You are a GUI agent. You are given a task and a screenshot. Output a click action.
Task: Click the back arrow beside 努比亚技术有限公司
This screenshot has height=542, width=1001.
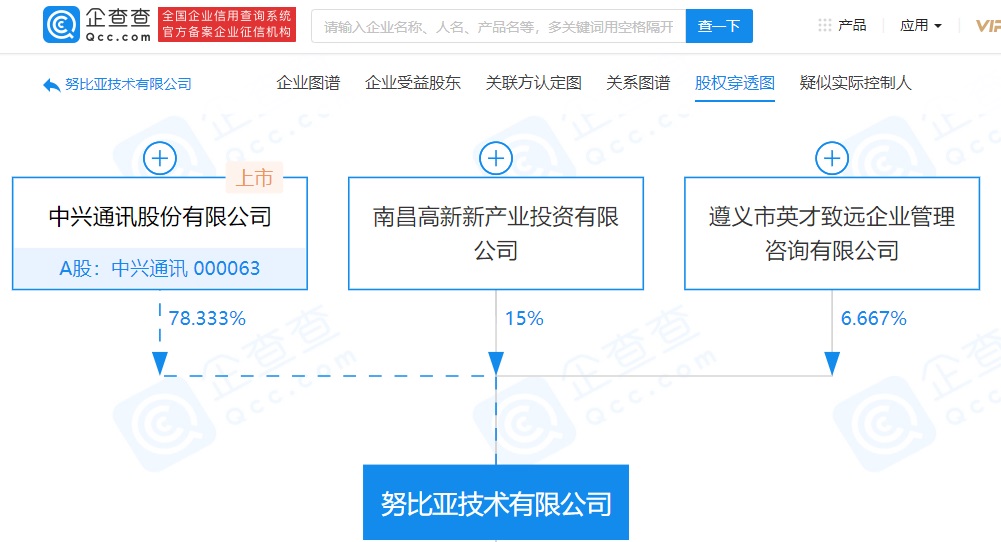tap(51, 85)
